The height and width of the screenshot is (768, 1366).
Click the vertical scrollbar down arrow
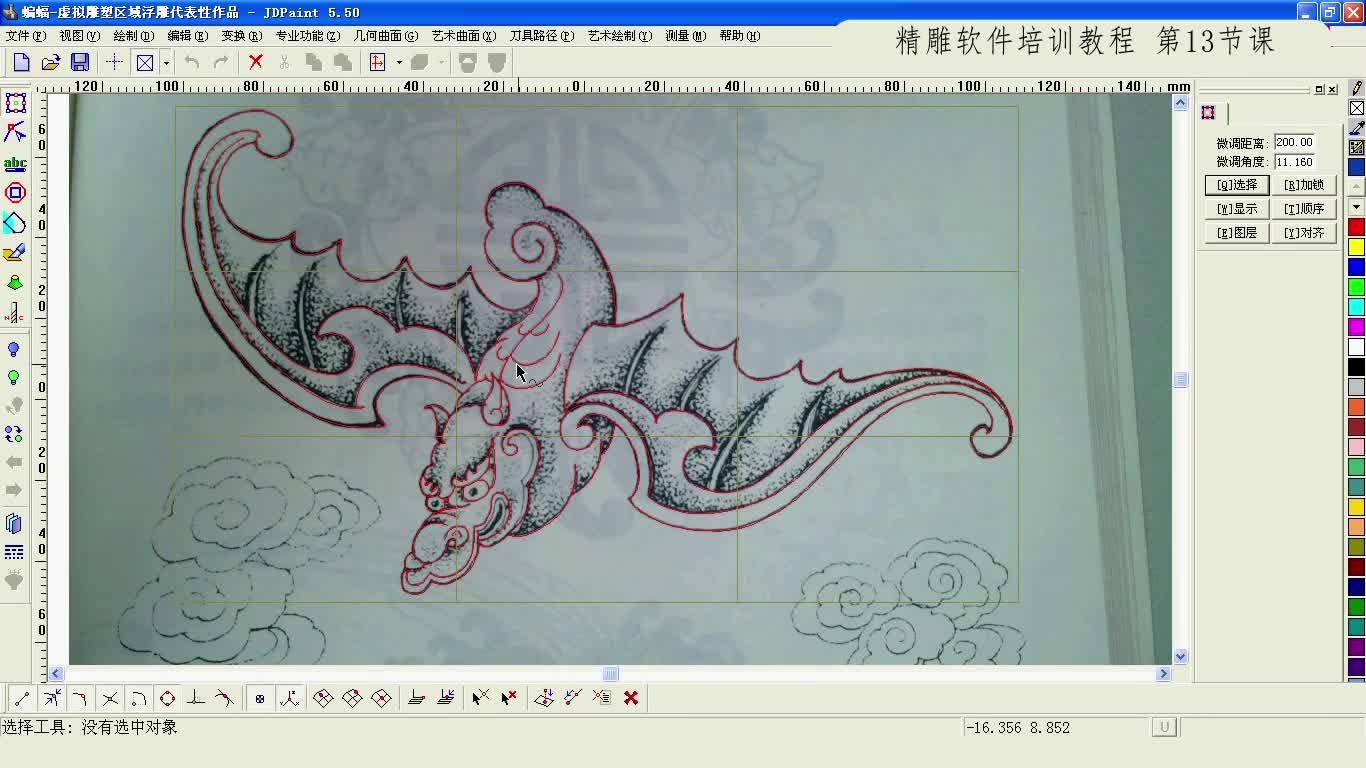(x=1181, y=656)
